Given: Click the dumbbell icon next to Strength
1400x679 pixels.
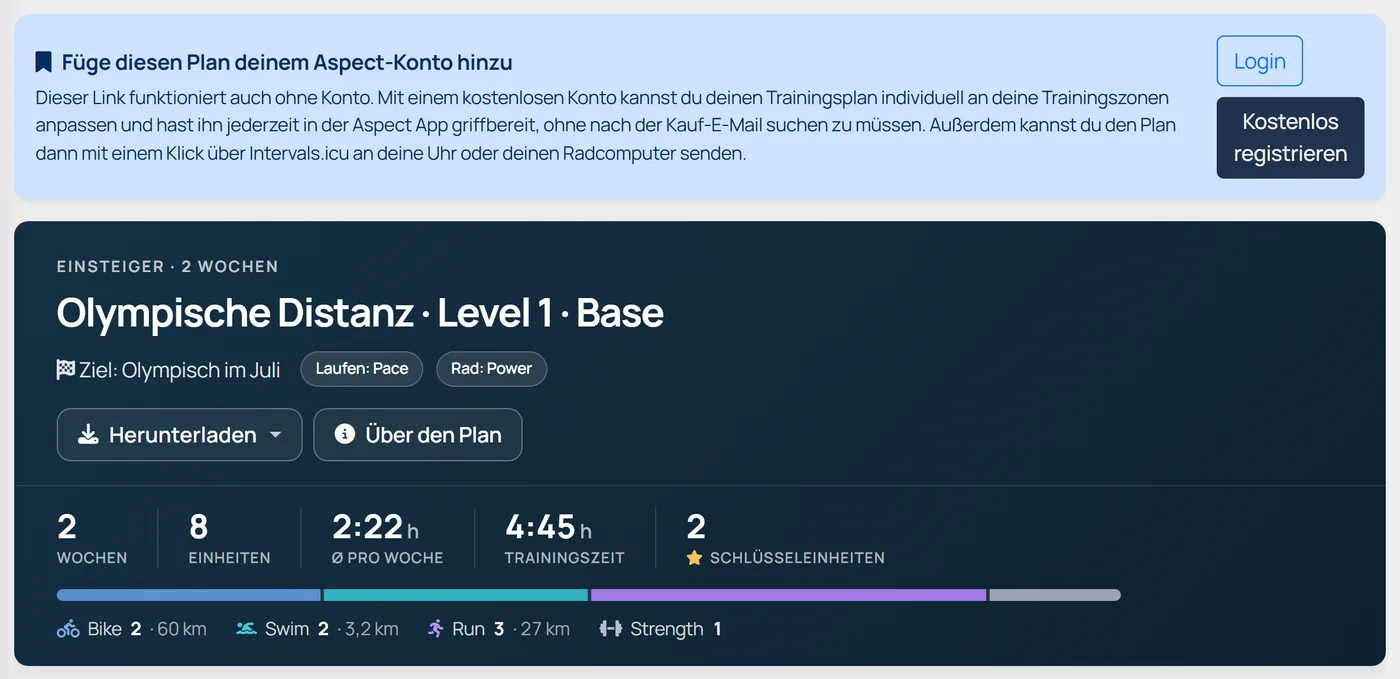Looking at the screenshot, I should tap(610, 629).
